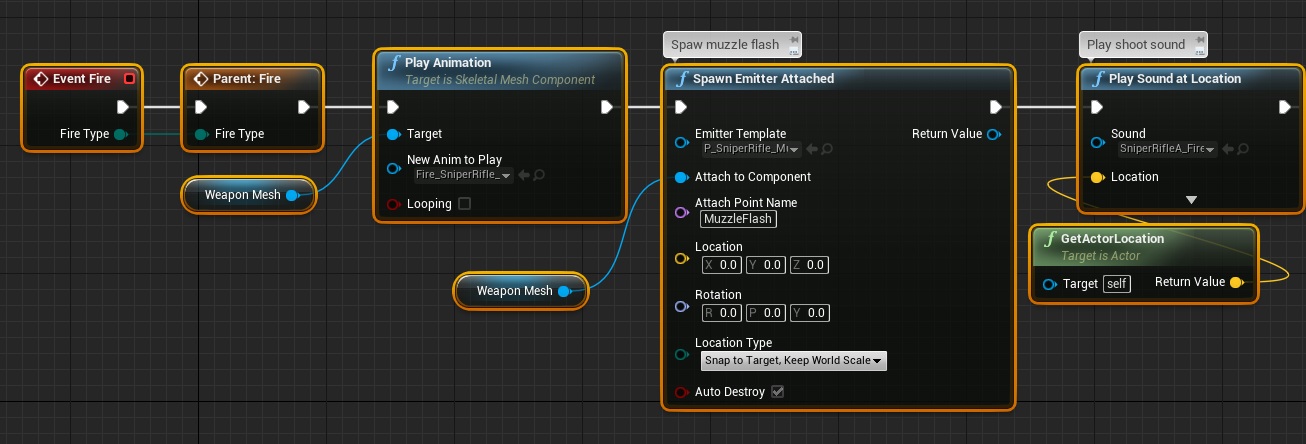Click GetActorLocation Return Value pin
Viewport: 1306px width, 444px height.
(x=1237, y=282)
